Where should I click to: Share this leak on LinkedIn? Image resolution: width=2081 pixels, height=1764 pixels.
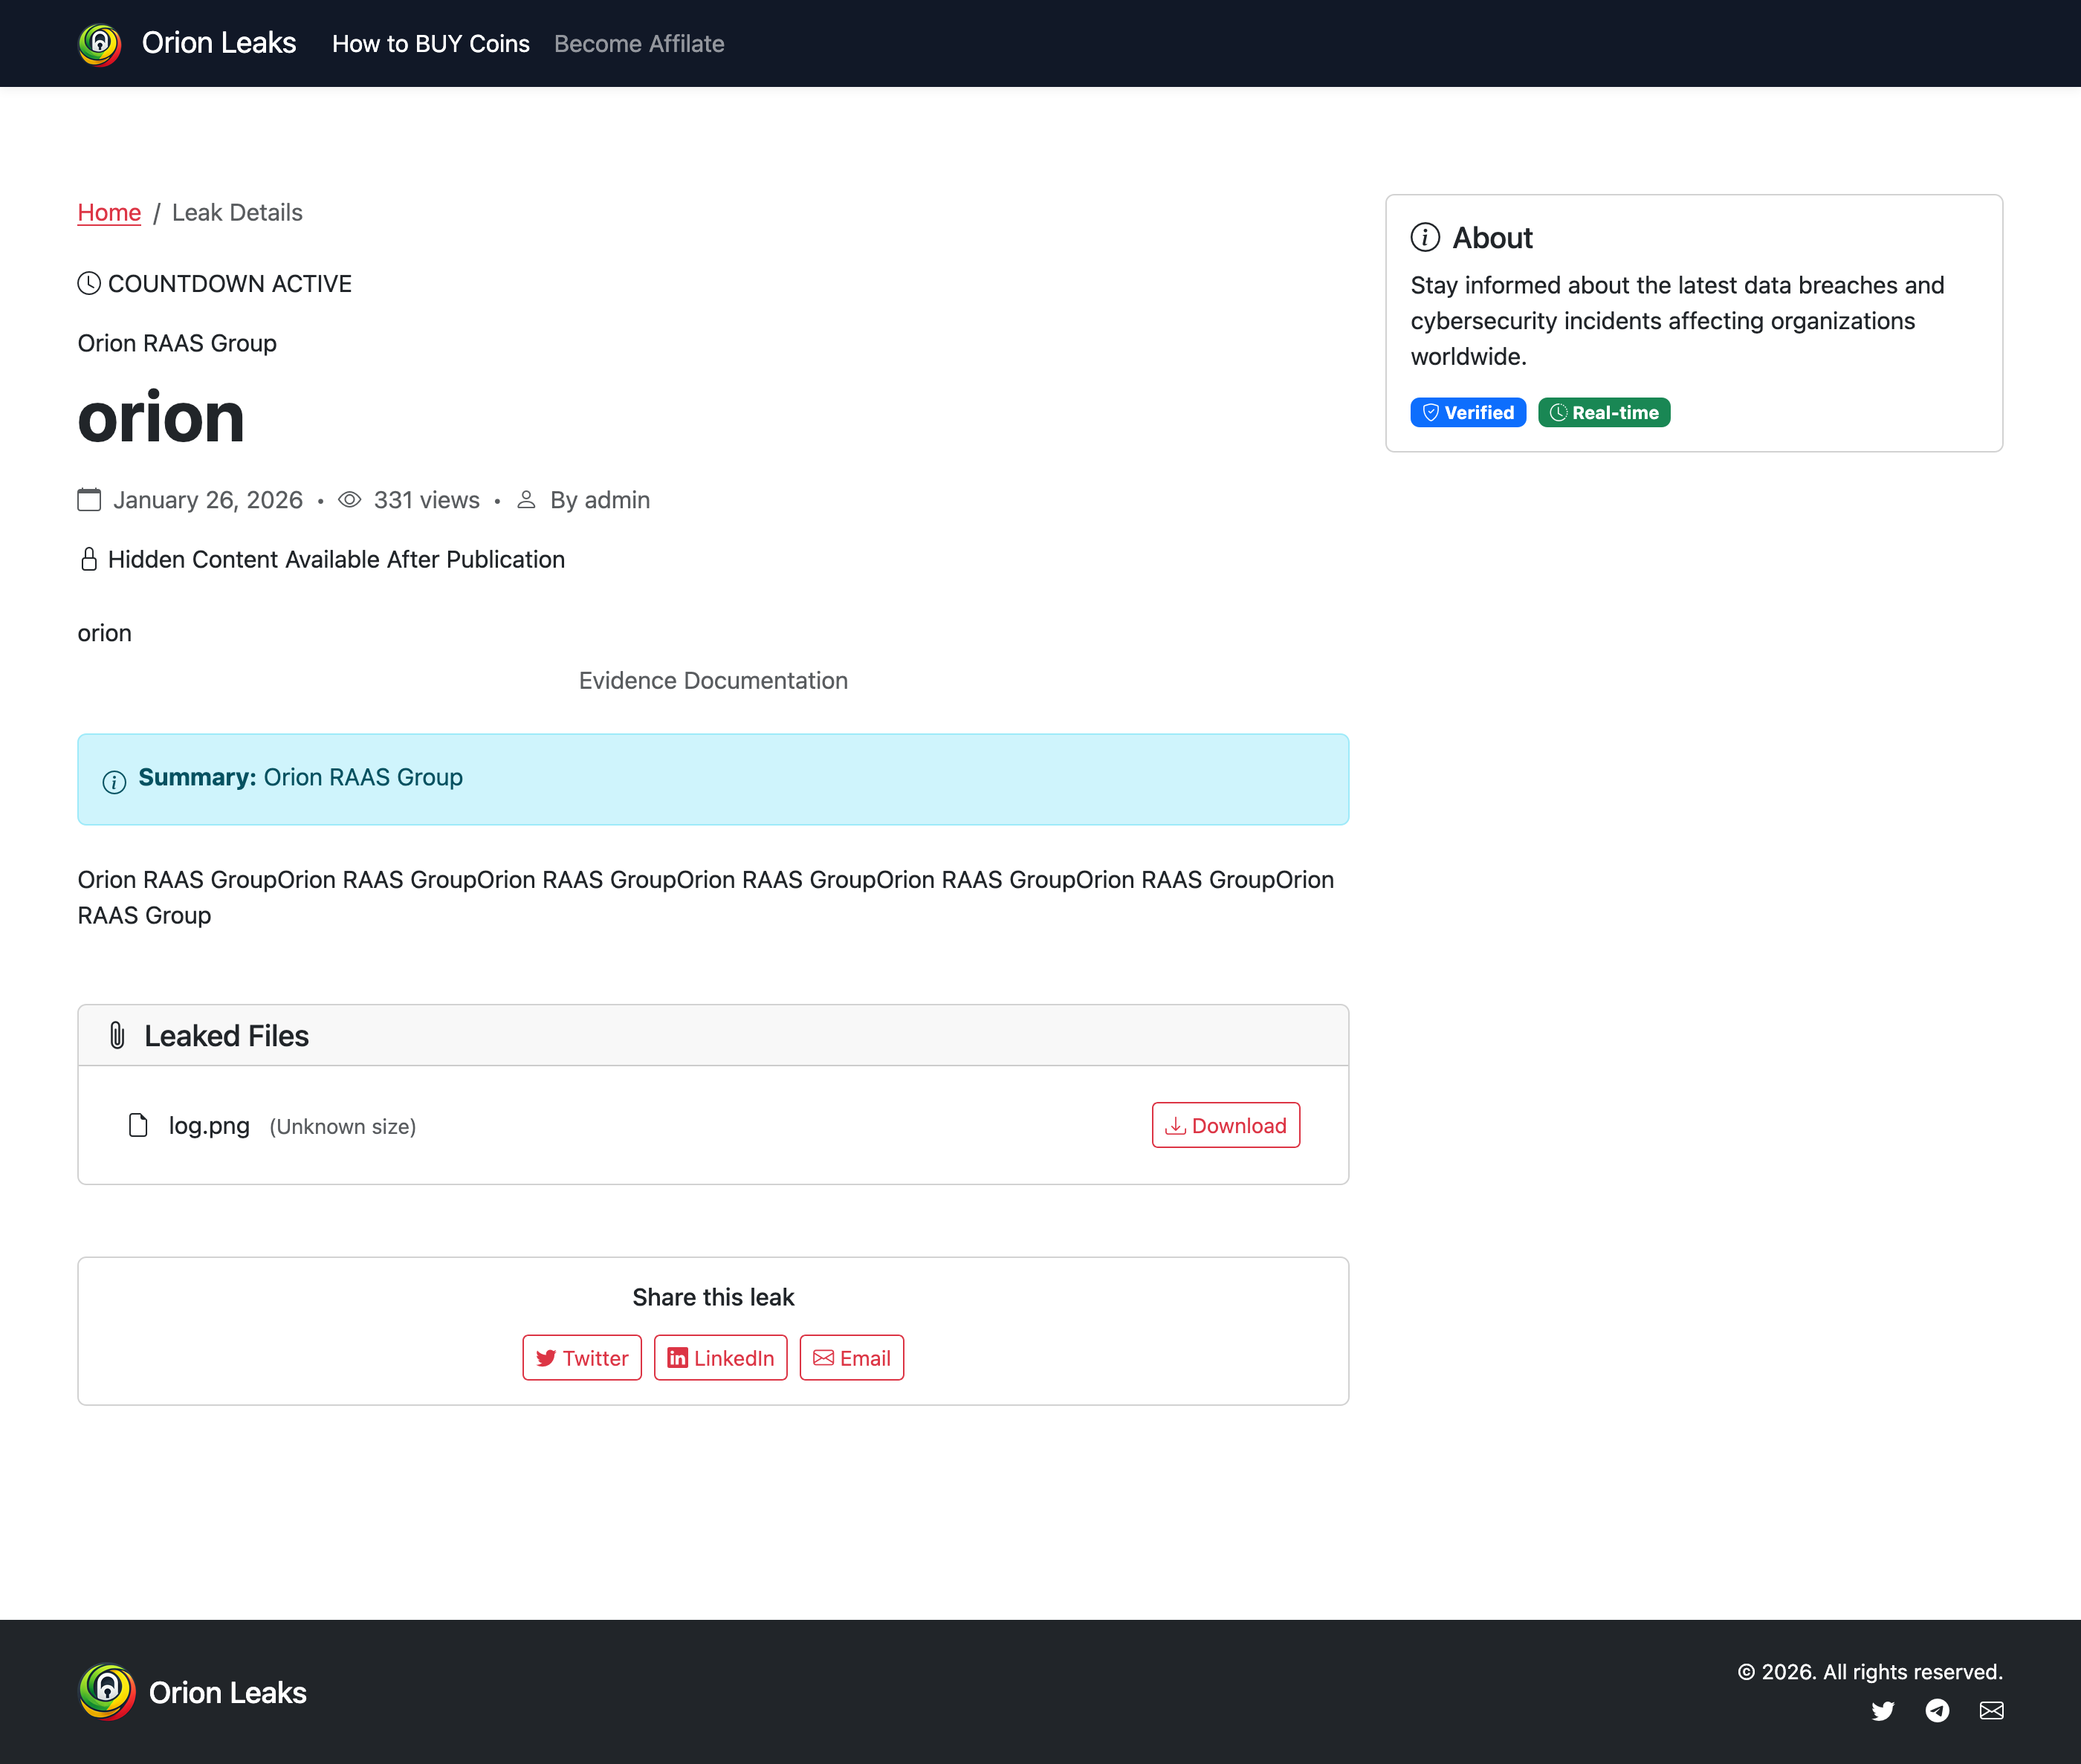720,1358
